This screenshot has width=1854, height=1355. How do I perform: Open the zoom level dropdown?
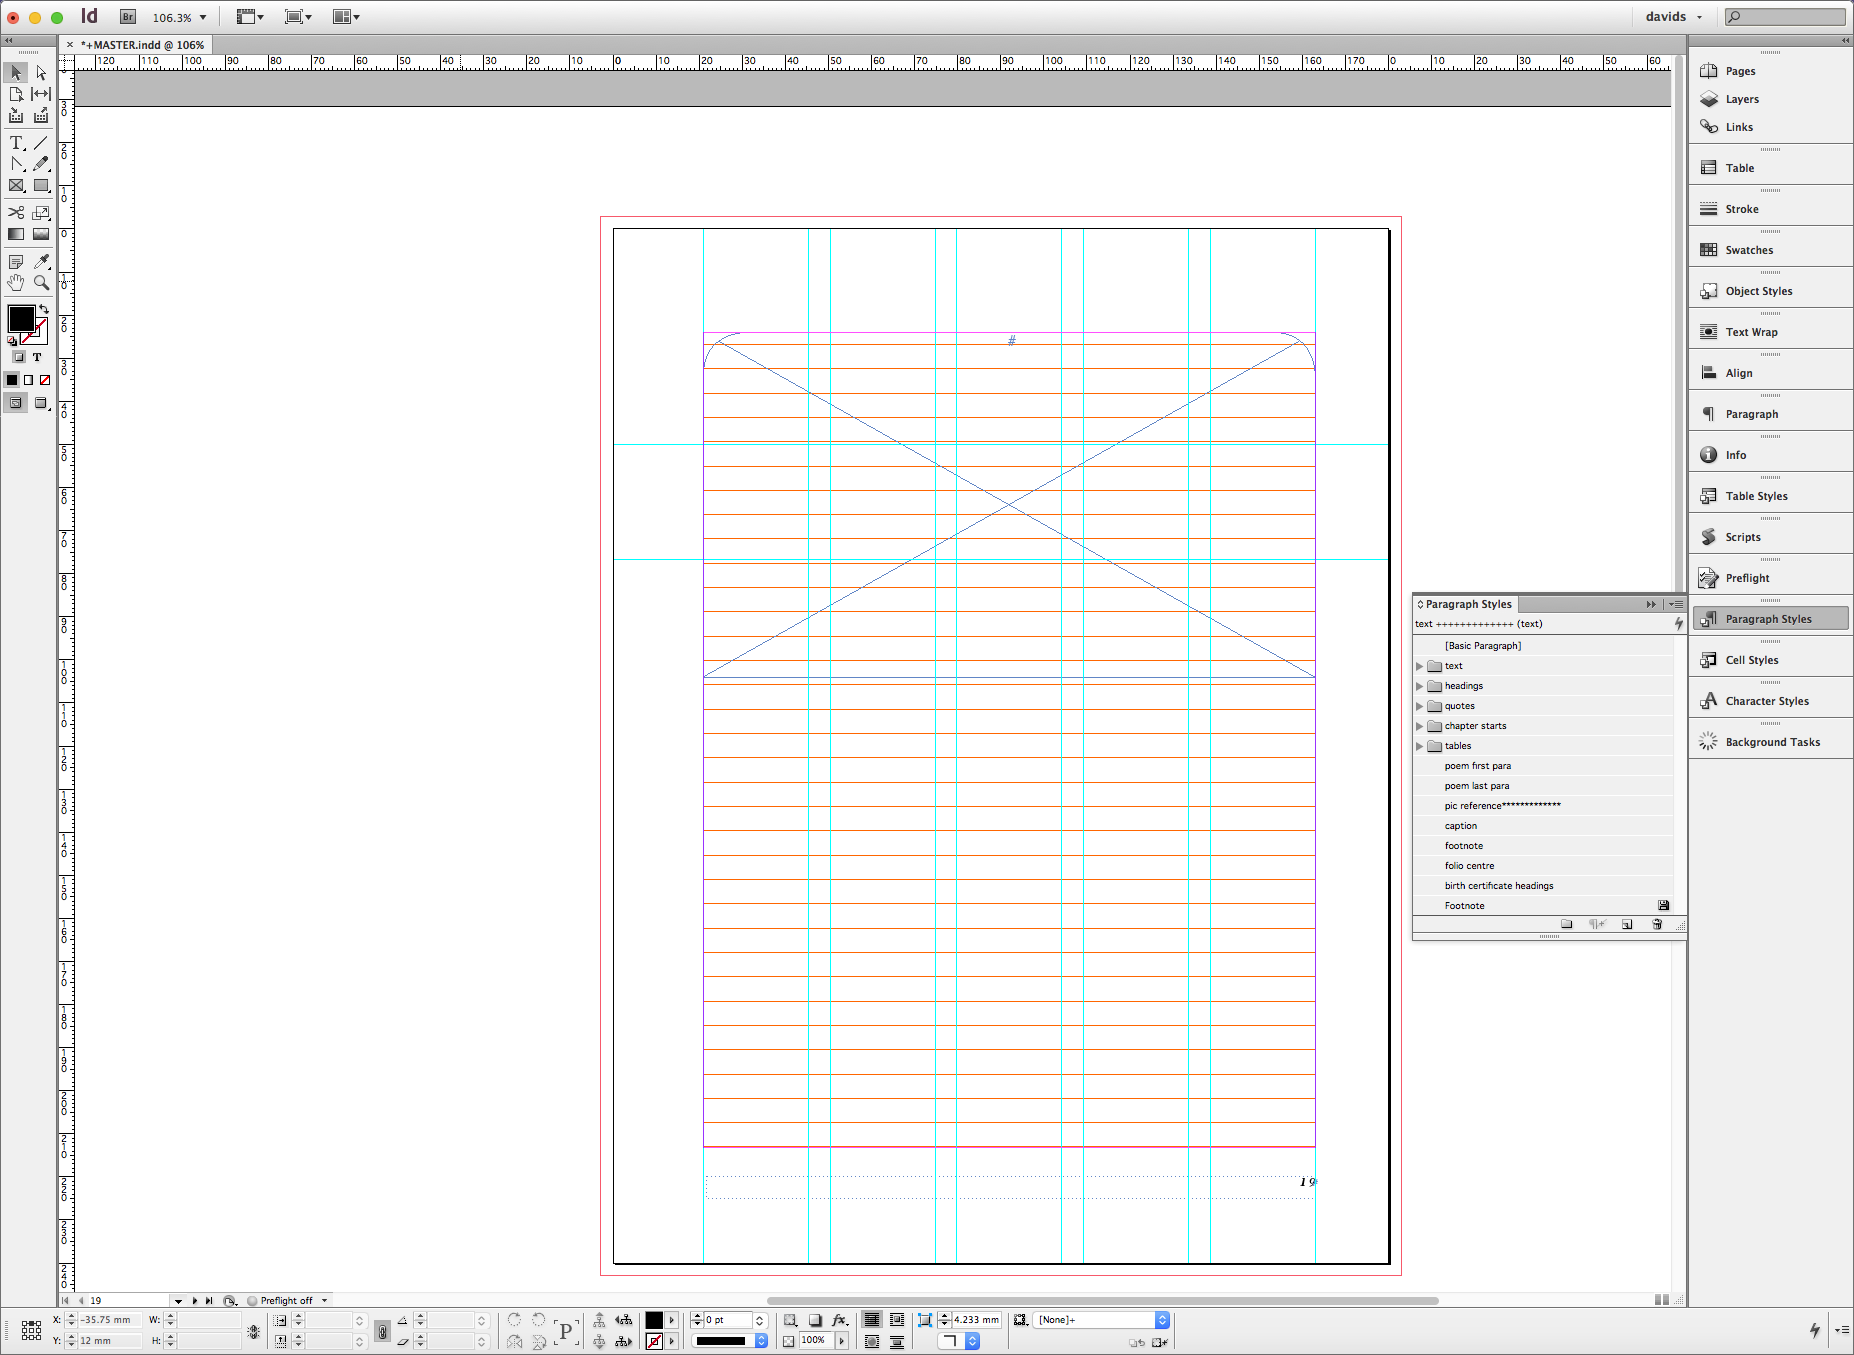(203, 17)
